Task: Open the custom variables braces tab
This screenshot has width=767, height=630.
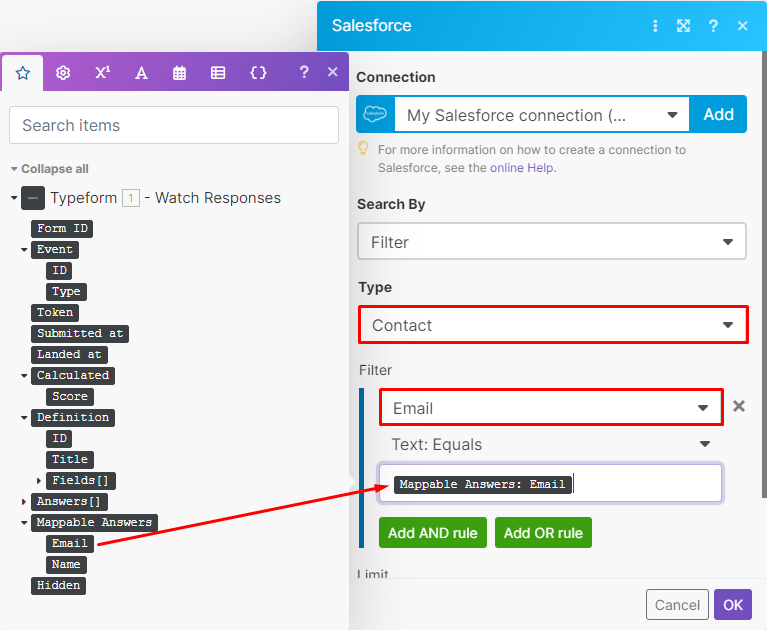Action: (258, 73)
